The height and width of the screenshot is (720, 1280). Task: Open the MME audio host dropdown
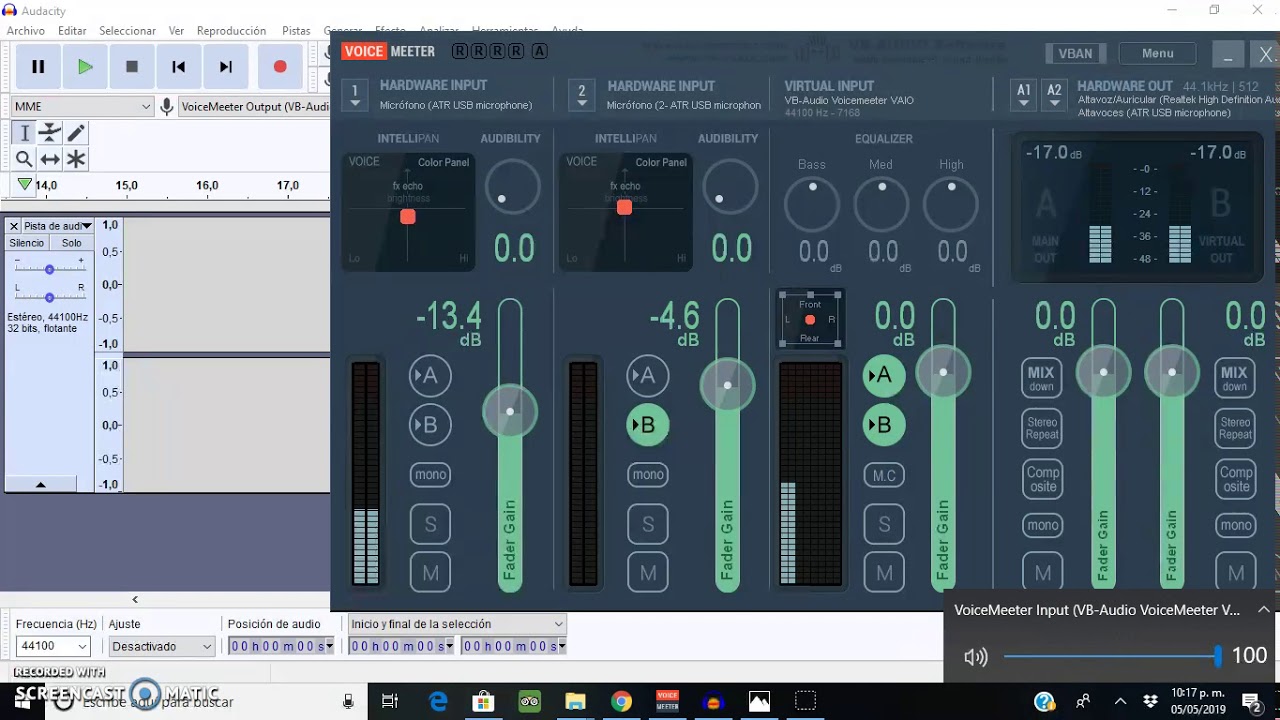[x=82, y=107]
